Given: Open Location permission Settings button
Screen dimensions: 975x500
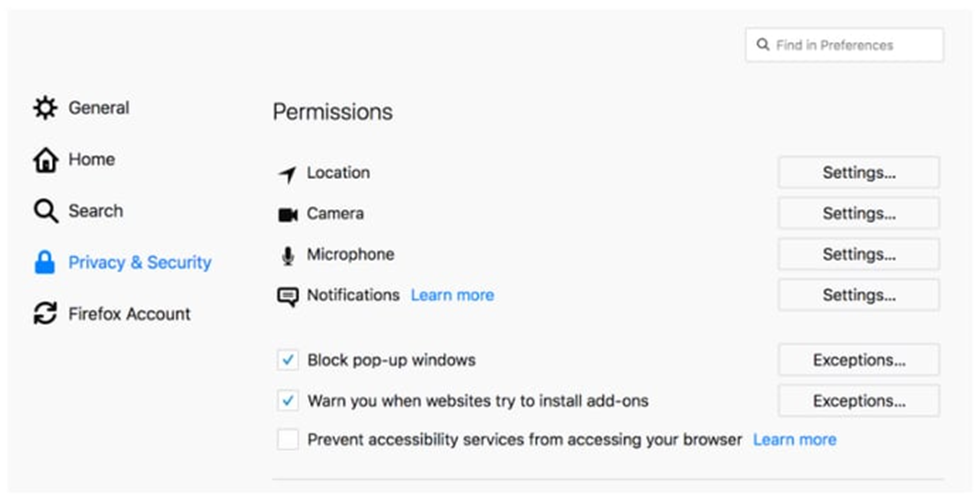Looking at the screenshot, I should [858, 173].
